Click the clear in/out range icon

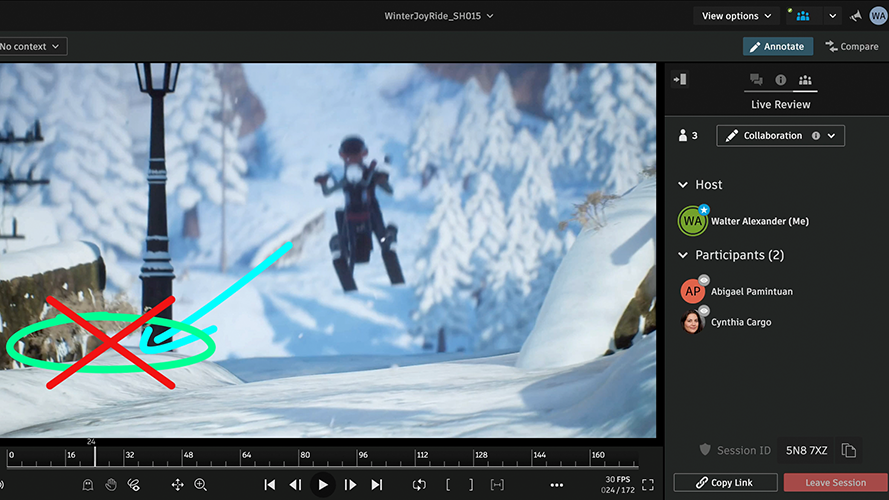(497, 485)
